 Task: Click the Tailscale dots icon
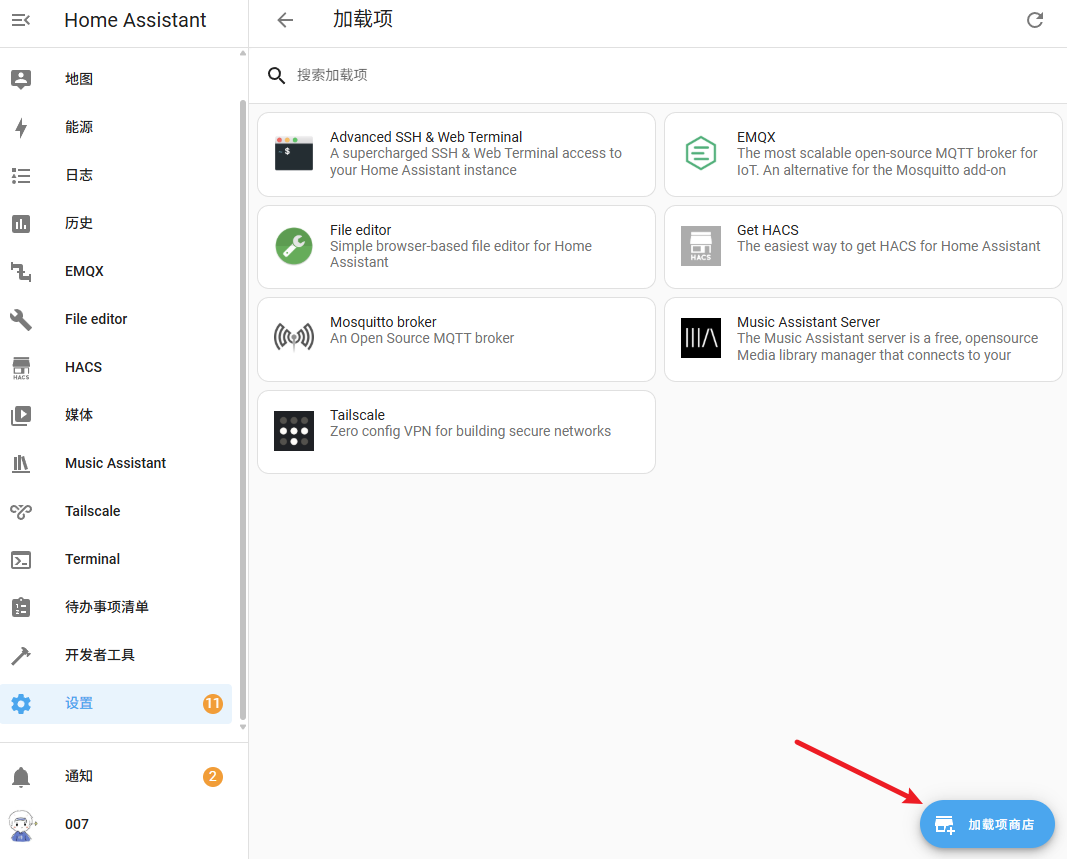[294, 431]
